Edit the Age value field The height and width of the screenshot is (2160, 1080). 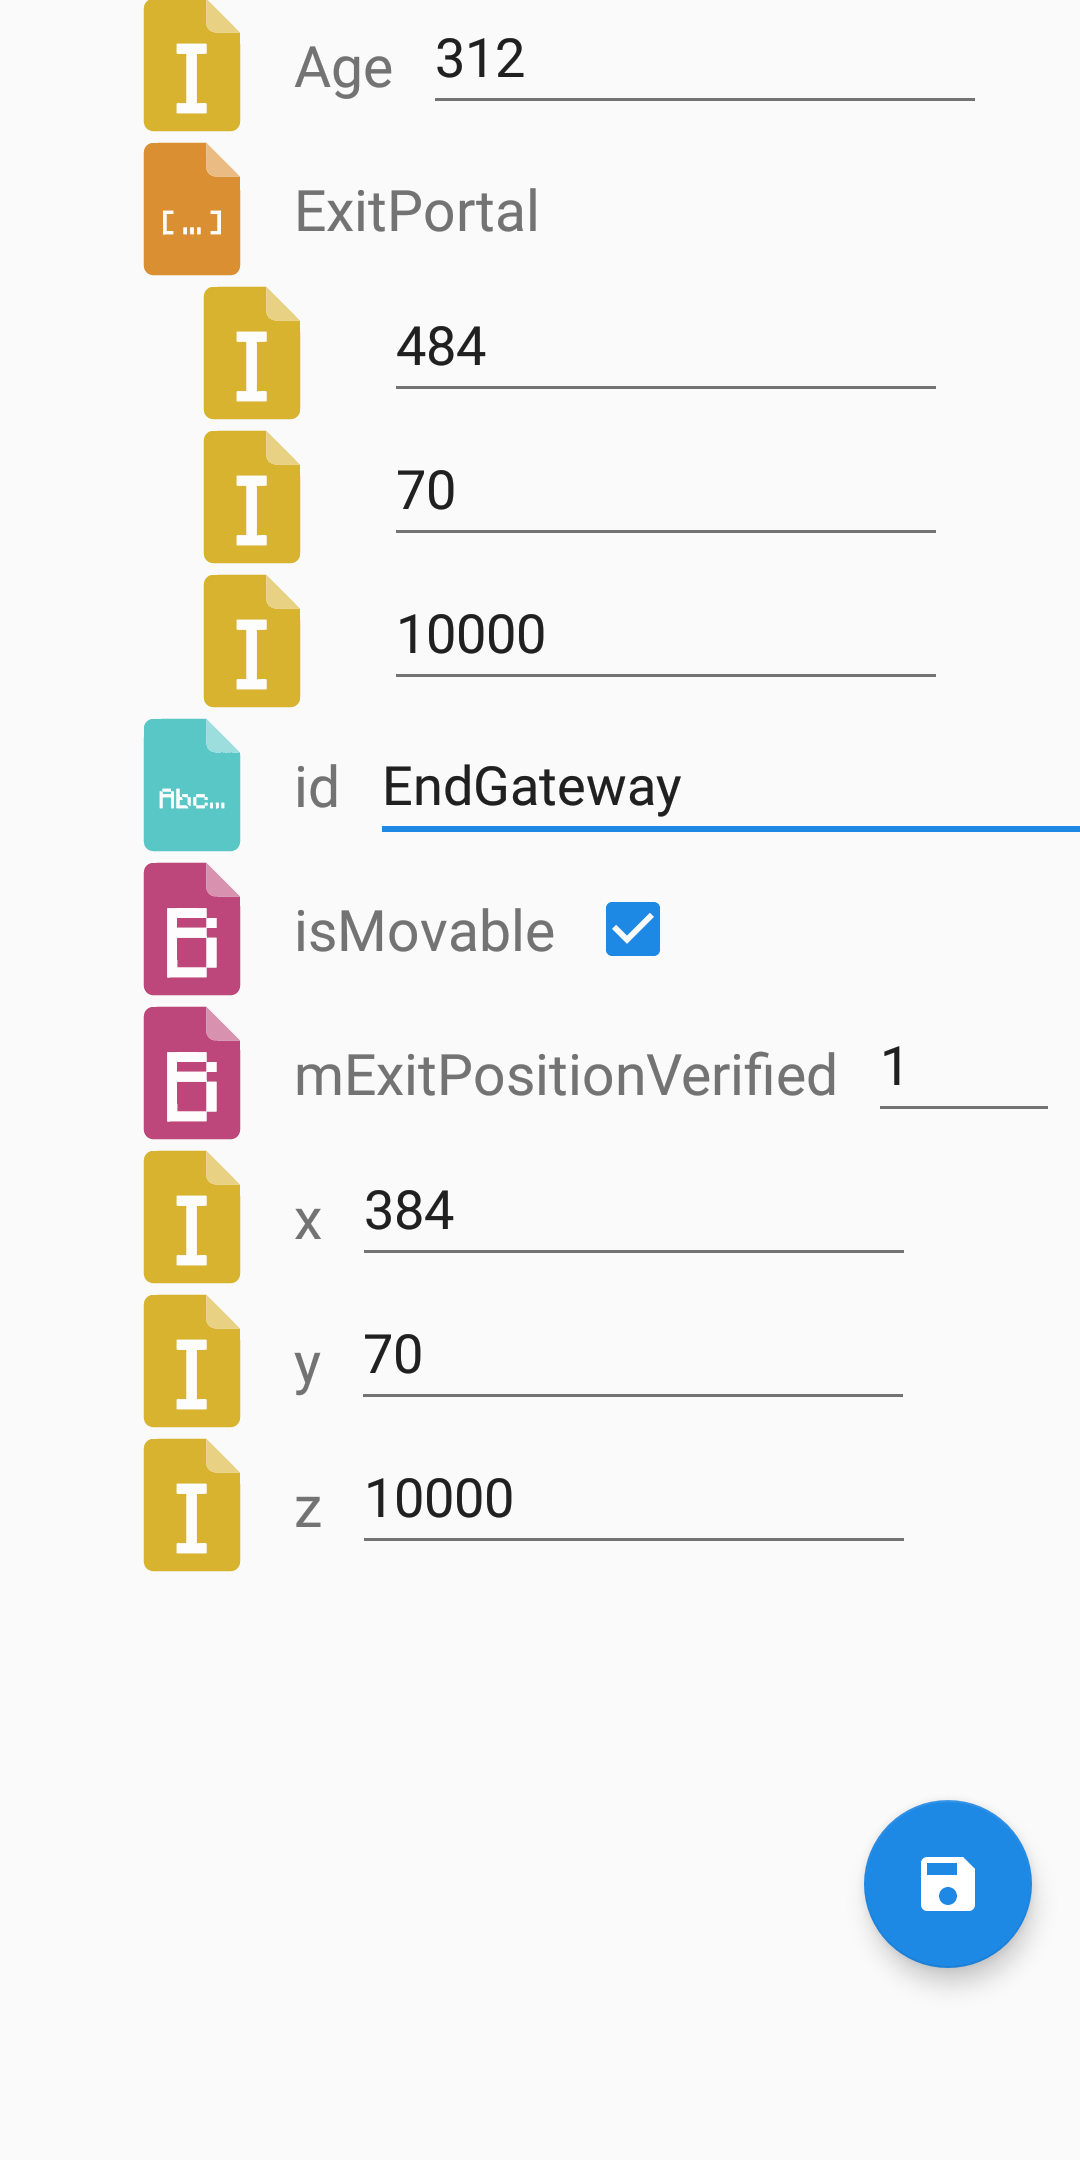coord(704,62)
